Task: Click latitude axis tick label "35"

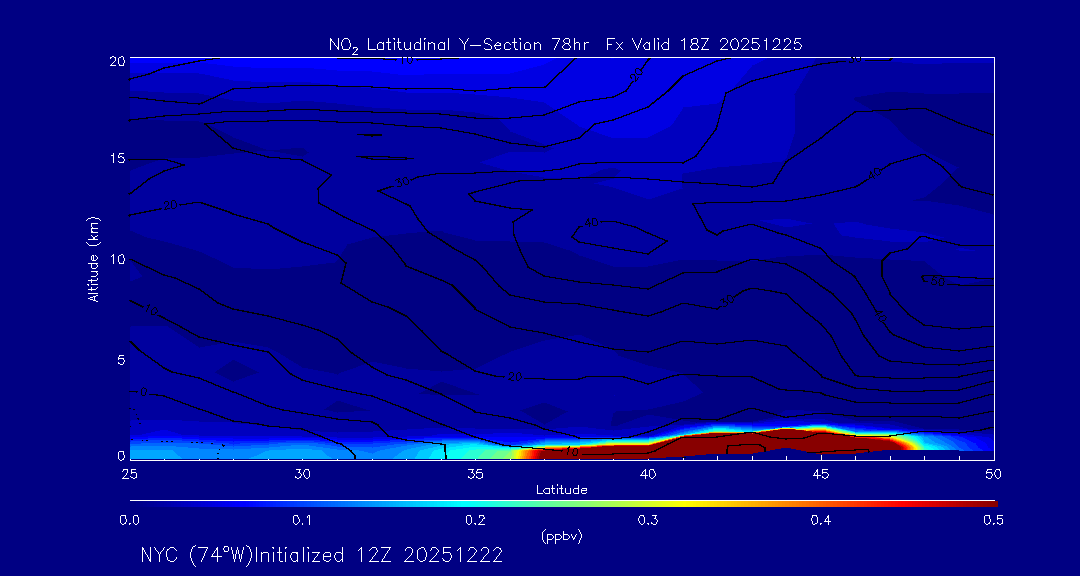Action: pyautogui.click(x=475, y=474)
